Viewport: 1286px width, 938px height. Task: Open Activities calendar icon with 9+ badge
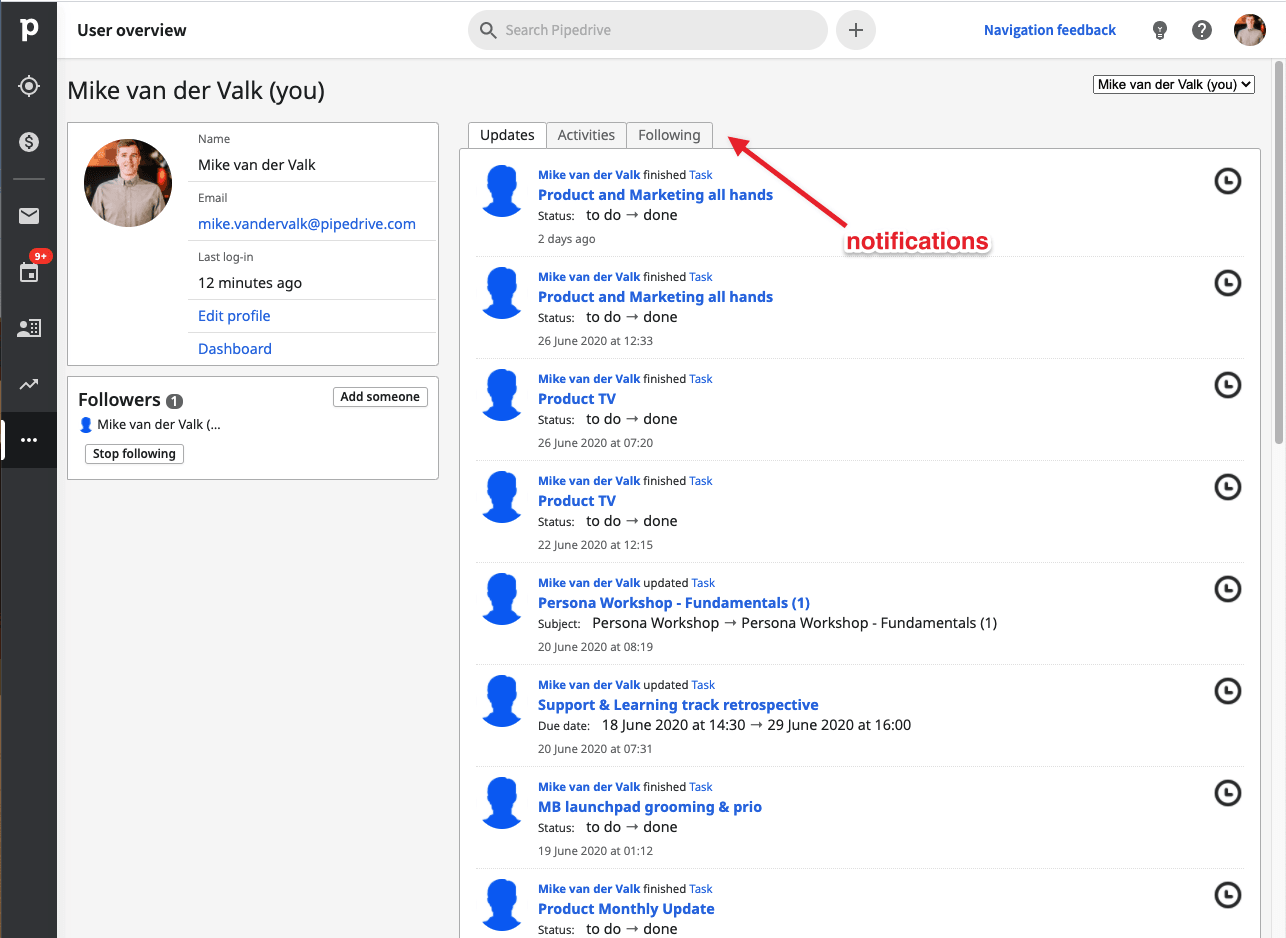pyautogui.click(x=29, y=272)
